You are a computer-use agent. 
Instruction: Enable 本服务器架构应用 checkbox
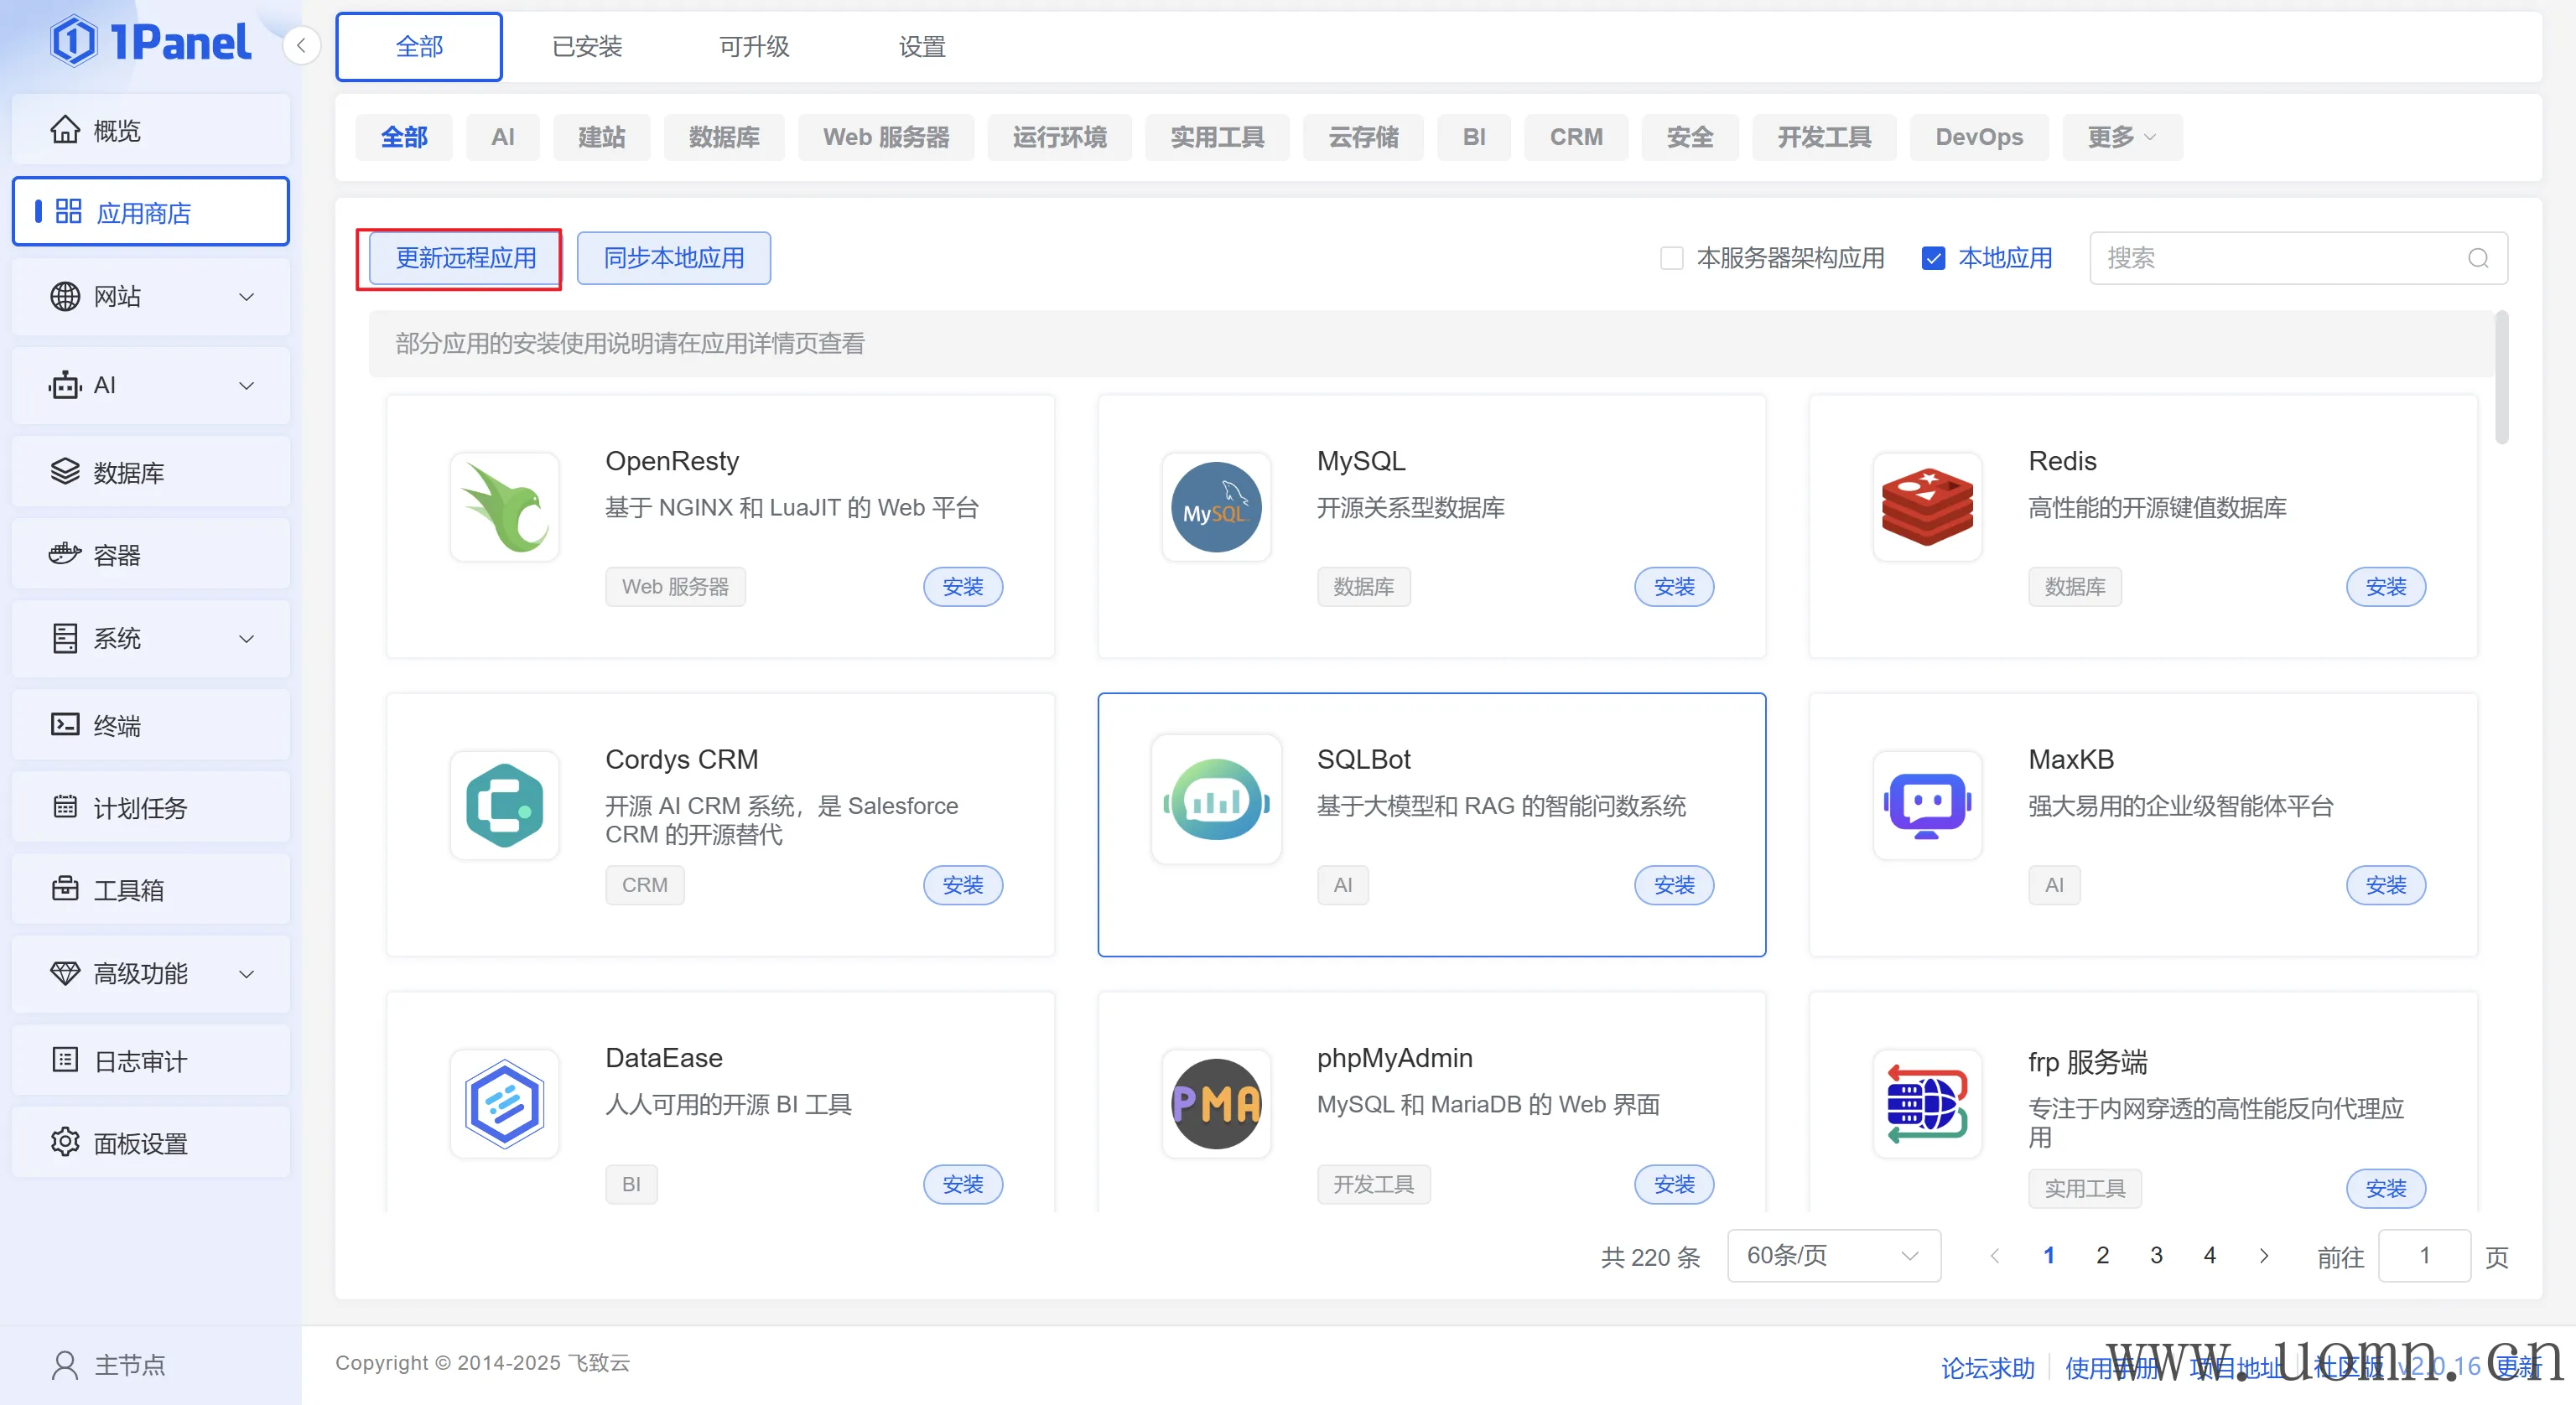[1671, 258]
